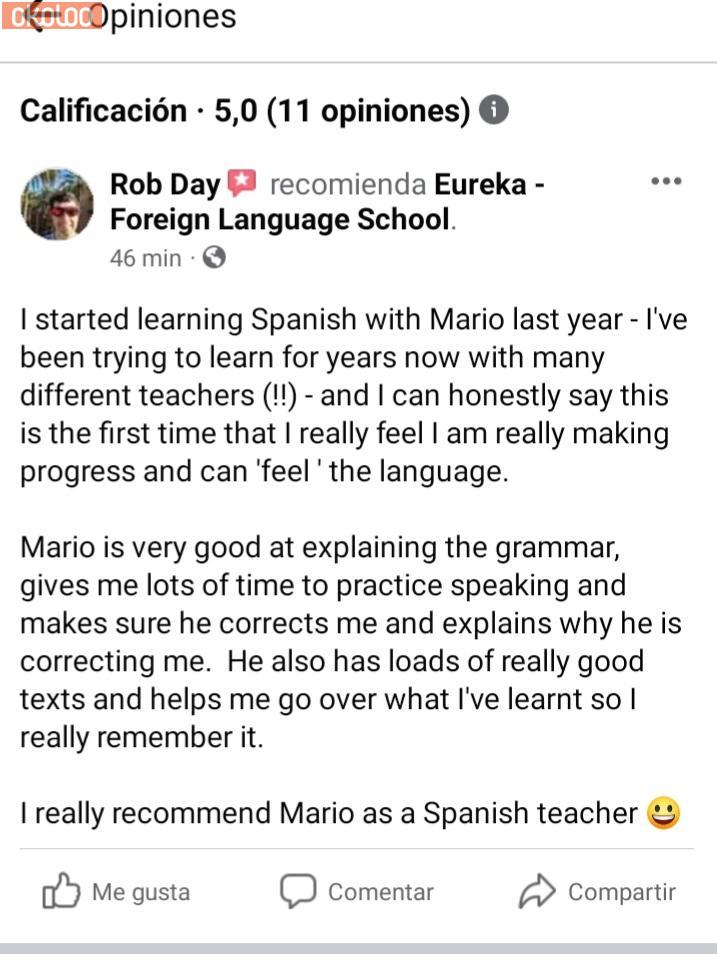Open the Rob Day profile name link

[x=166, y=185]
